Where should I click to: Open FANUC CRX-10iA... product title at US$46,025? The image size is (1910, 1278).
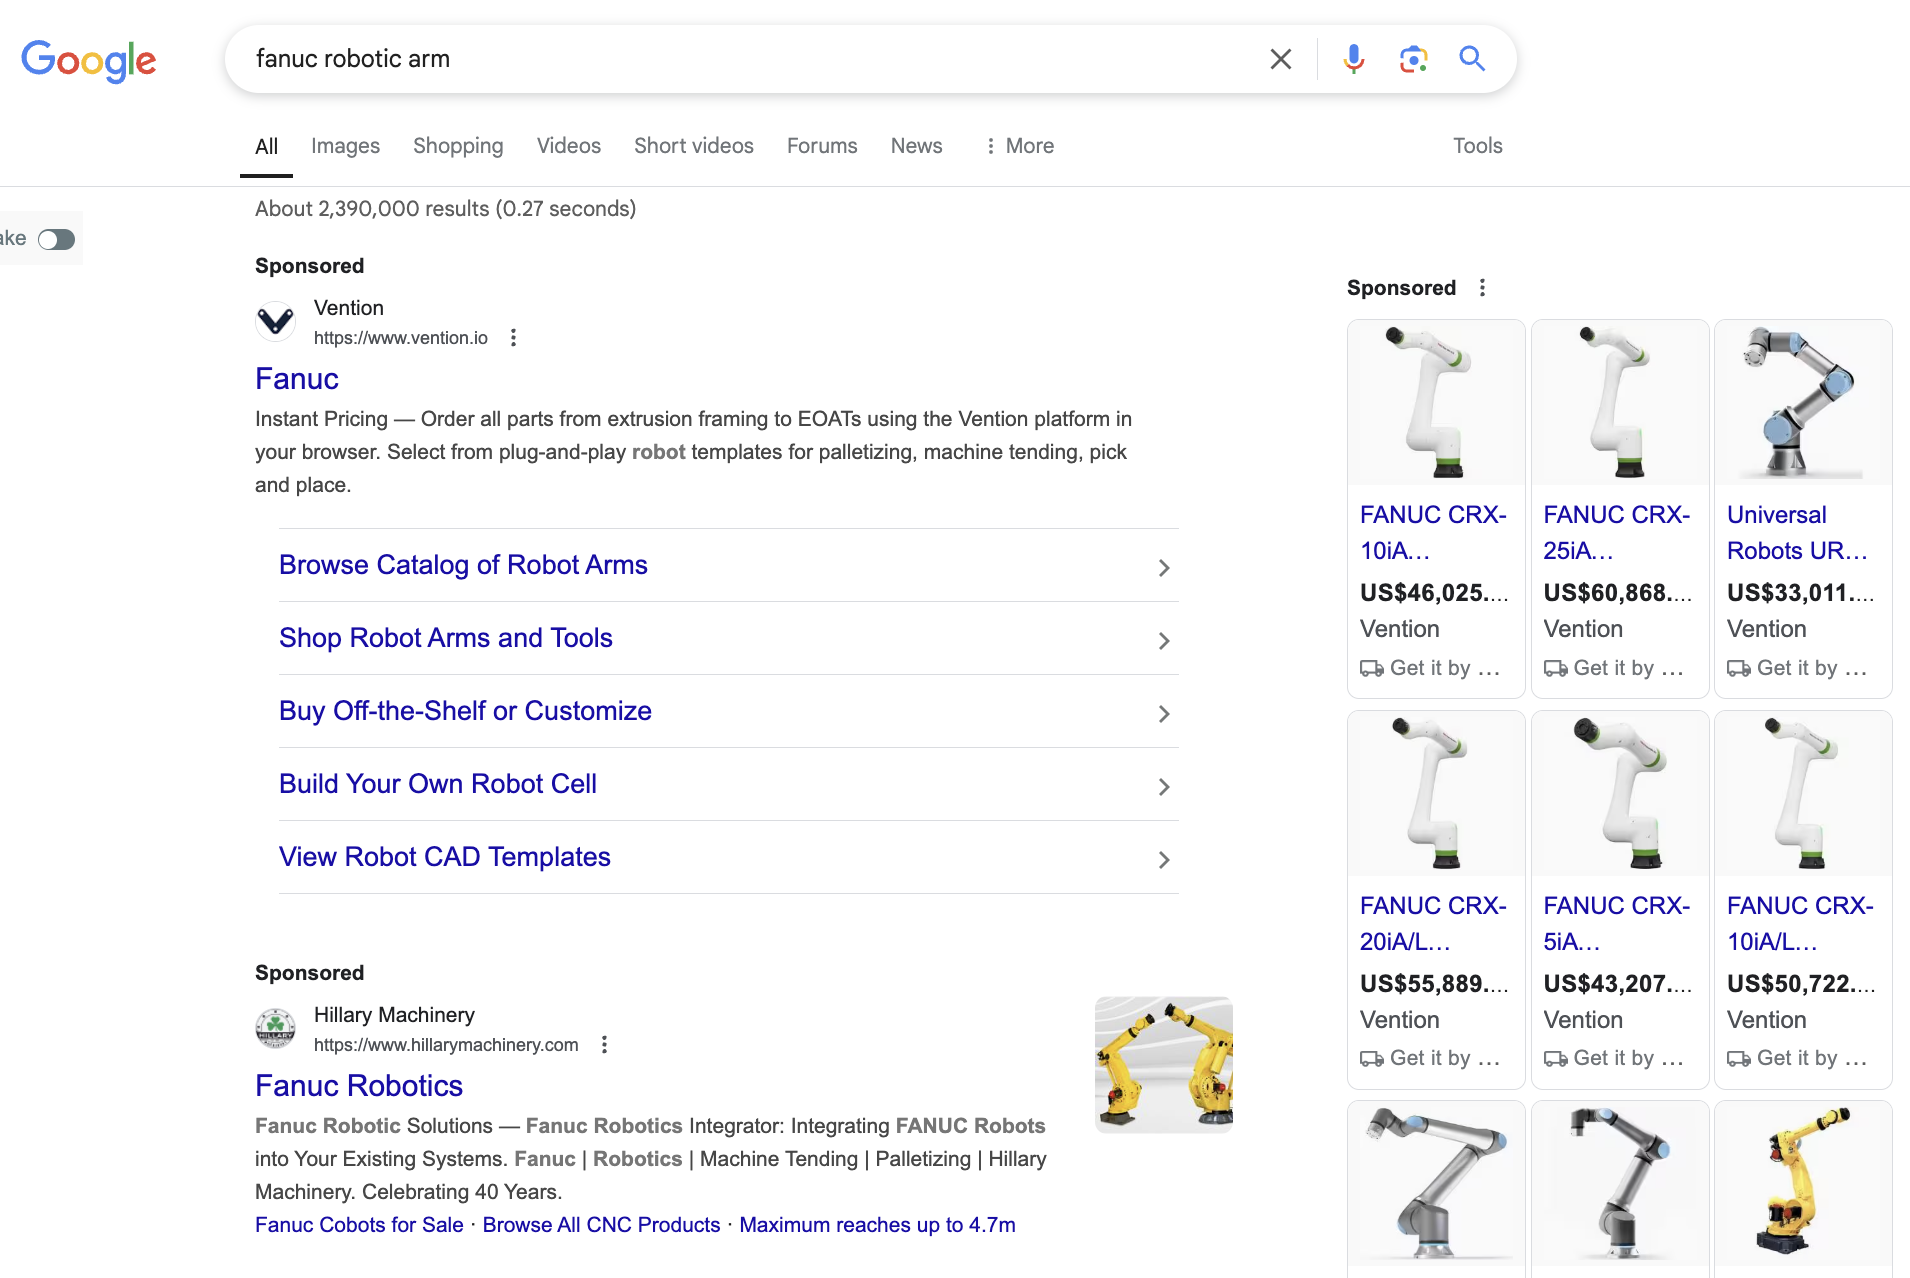pyautogui.click(x=1433, y=533)
